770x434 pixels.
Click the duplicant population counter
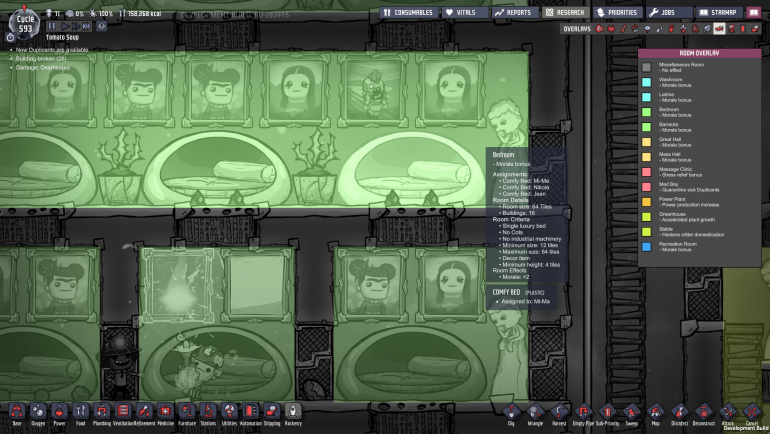52,13
